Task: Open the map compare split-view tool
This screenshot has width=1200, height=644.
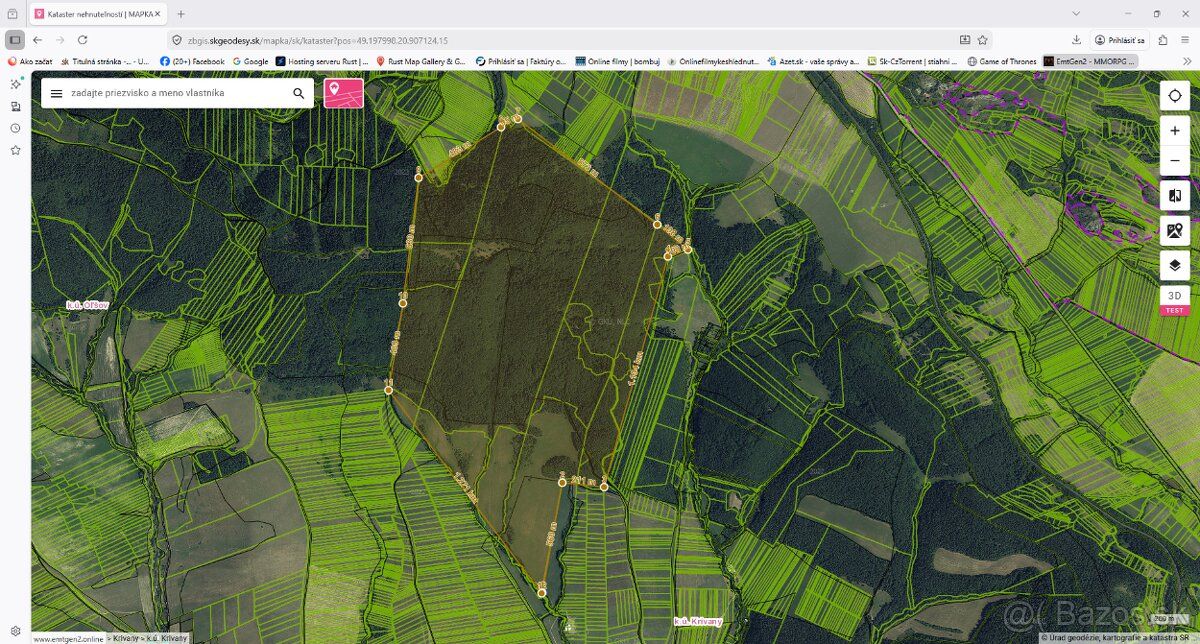Action: click(1174, 196)
